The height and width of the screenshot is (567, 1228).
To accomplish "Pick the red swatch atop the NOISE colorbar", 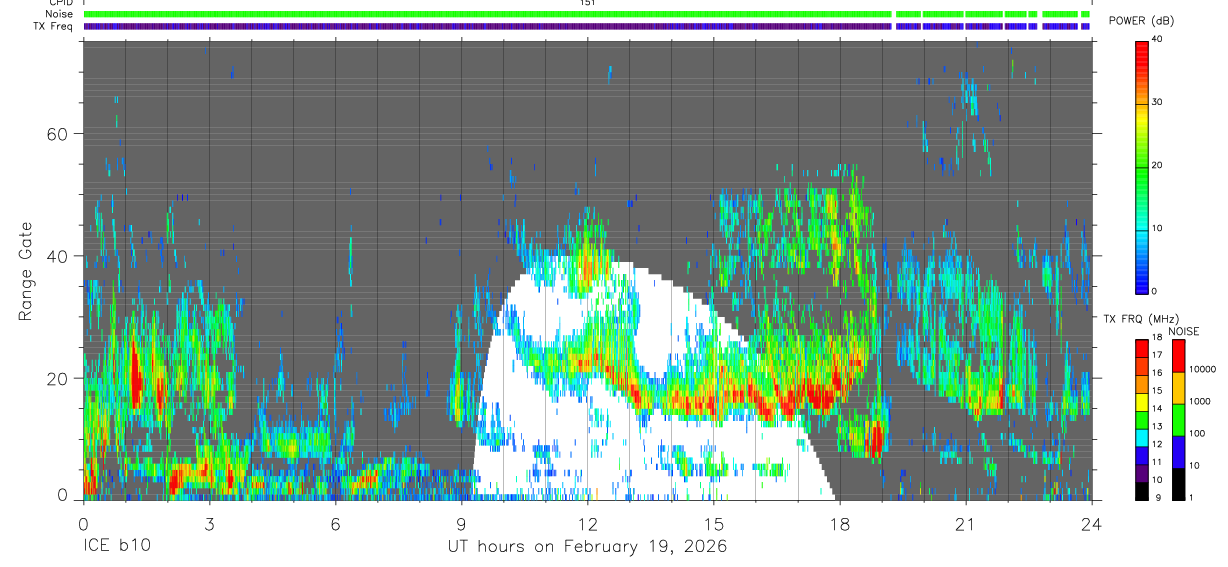I will (x=1178, y=355).
